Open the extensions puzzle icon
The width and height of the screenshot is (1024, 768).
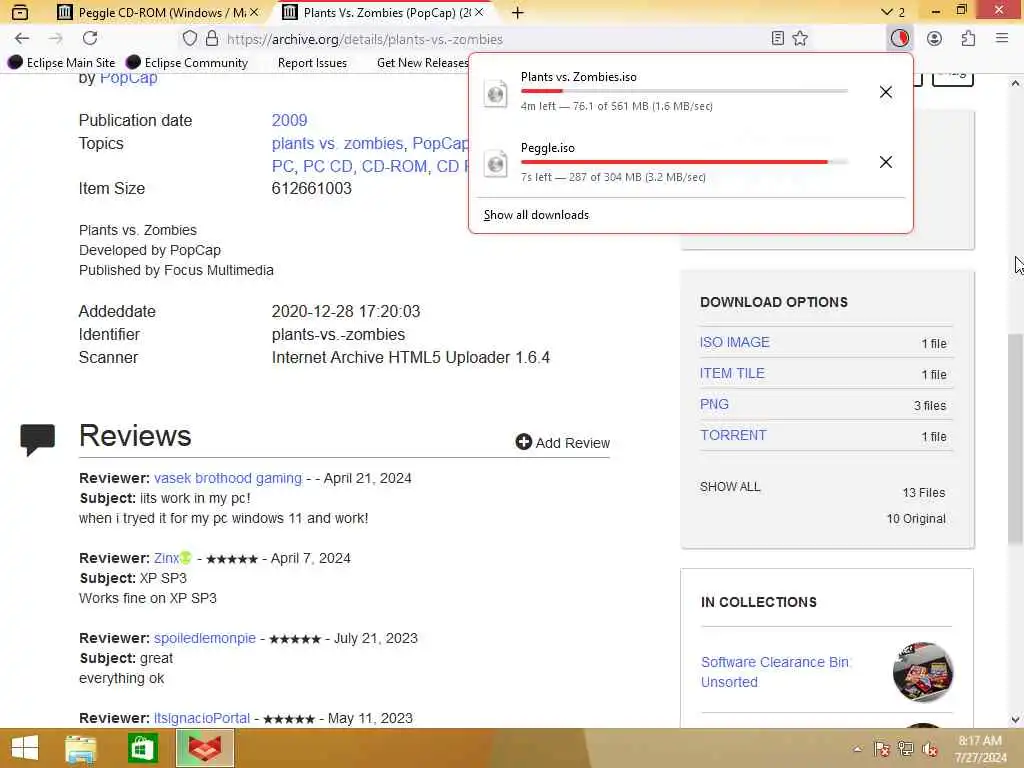pyautogui.click(x=968, y=39)
